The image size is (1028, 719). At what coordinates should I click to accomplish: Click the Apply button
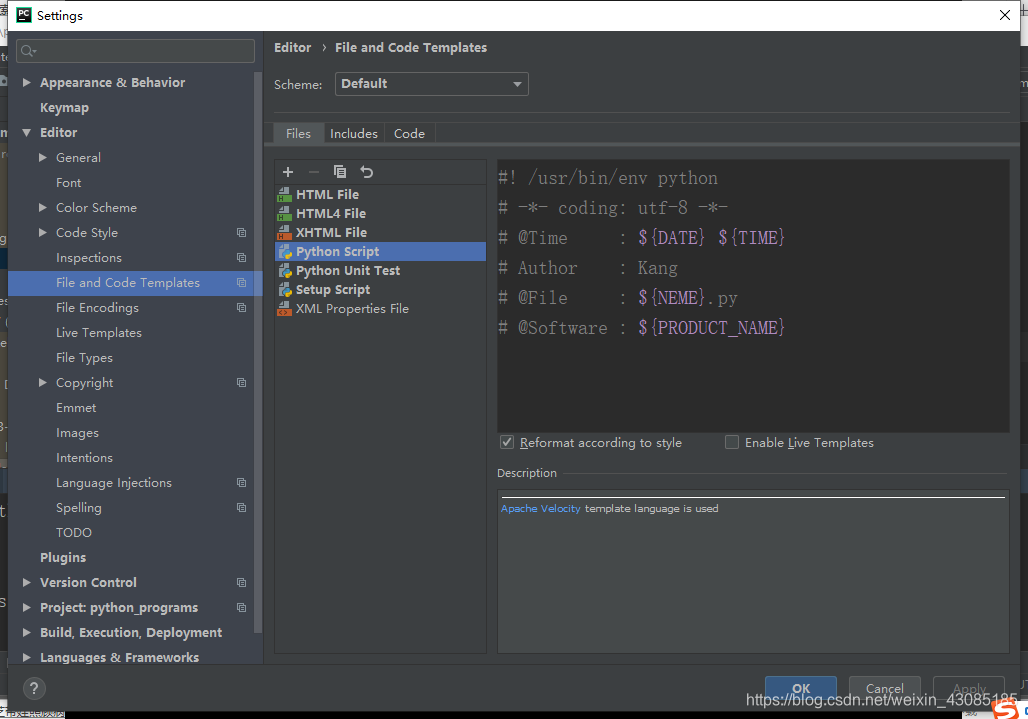click(x=969, y=688)
